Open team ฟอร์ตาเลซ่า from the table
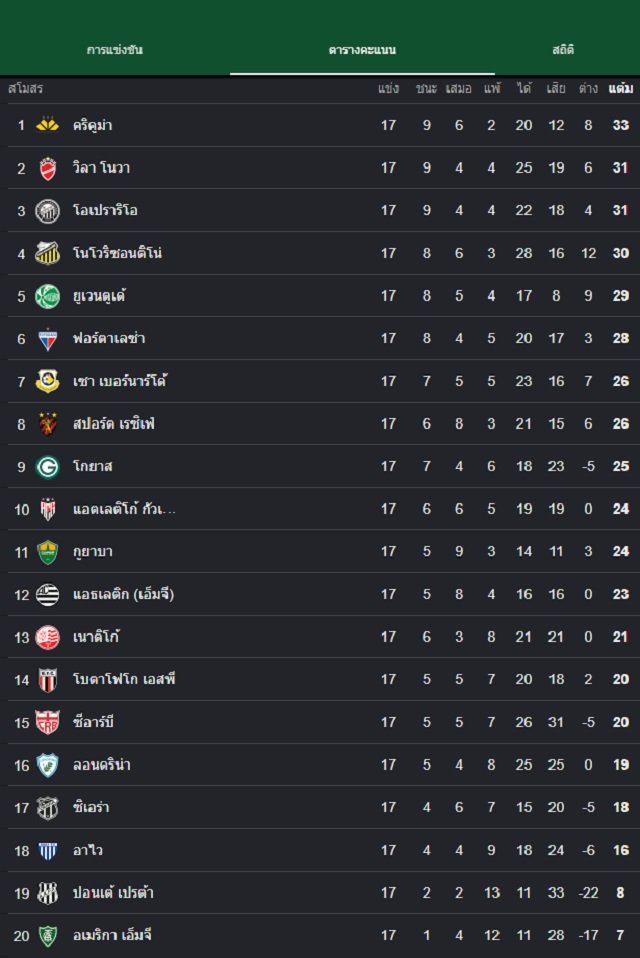 pos(109,338)
